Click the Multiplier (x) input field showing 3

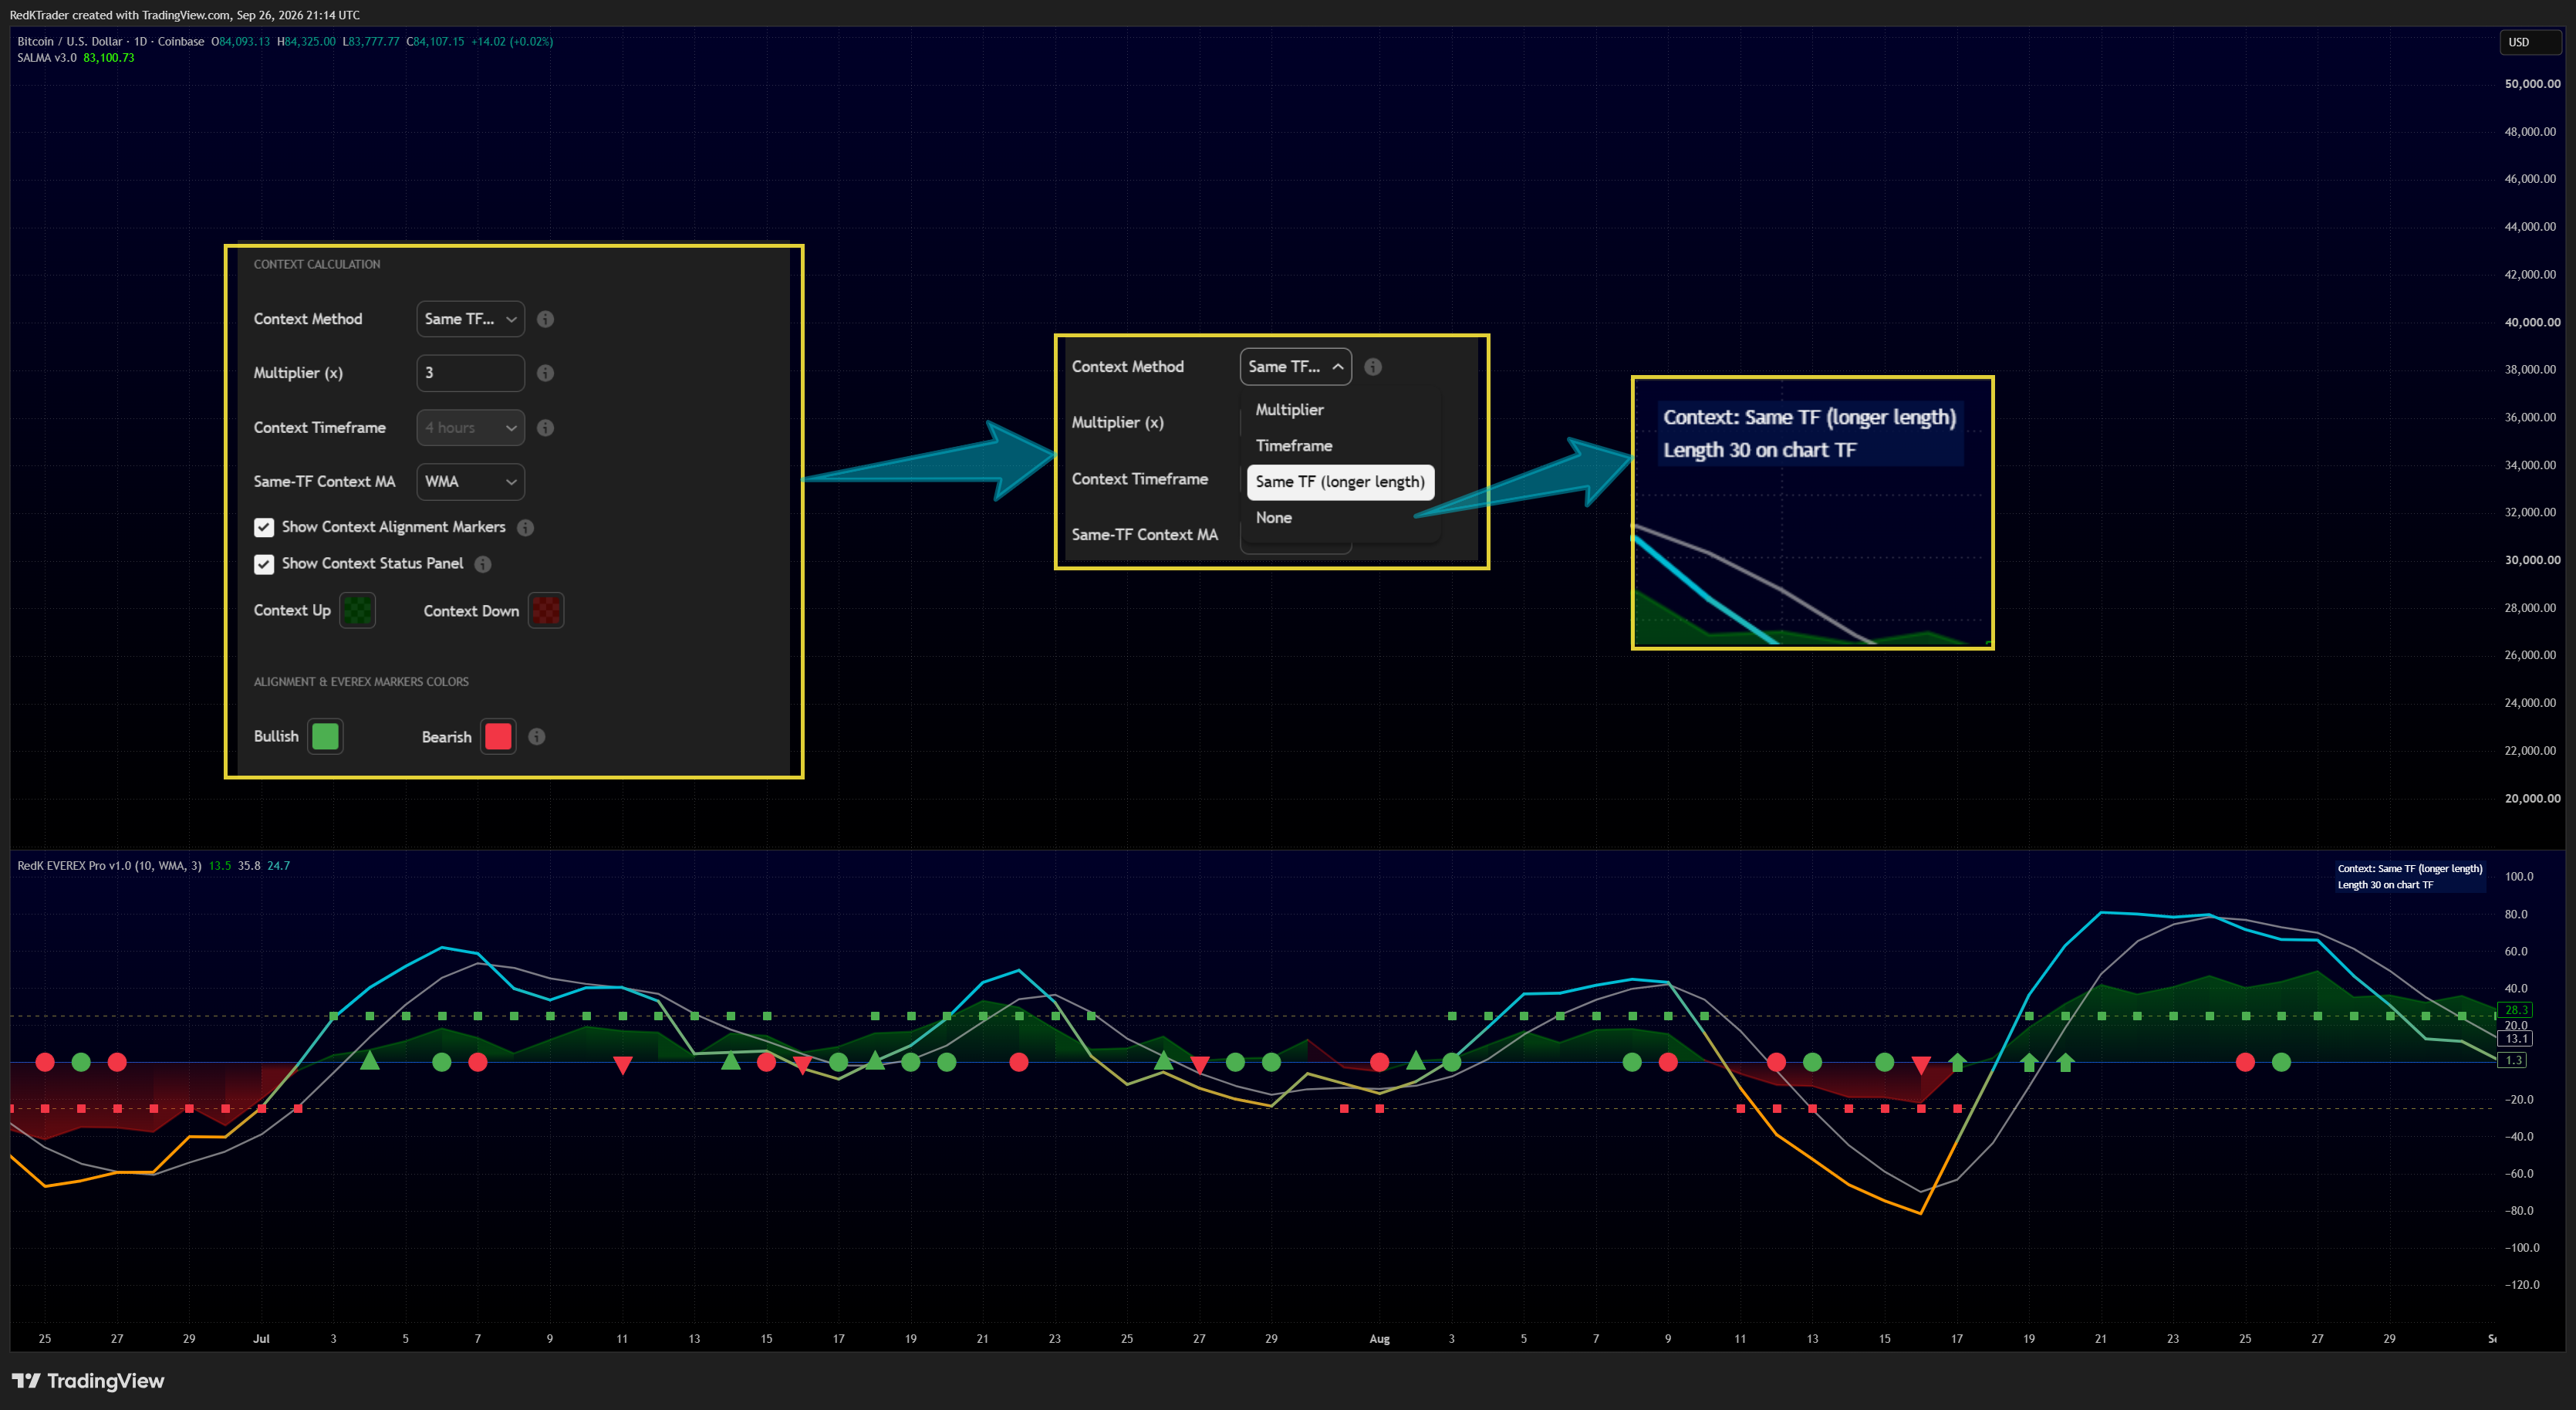click(470, 373)
